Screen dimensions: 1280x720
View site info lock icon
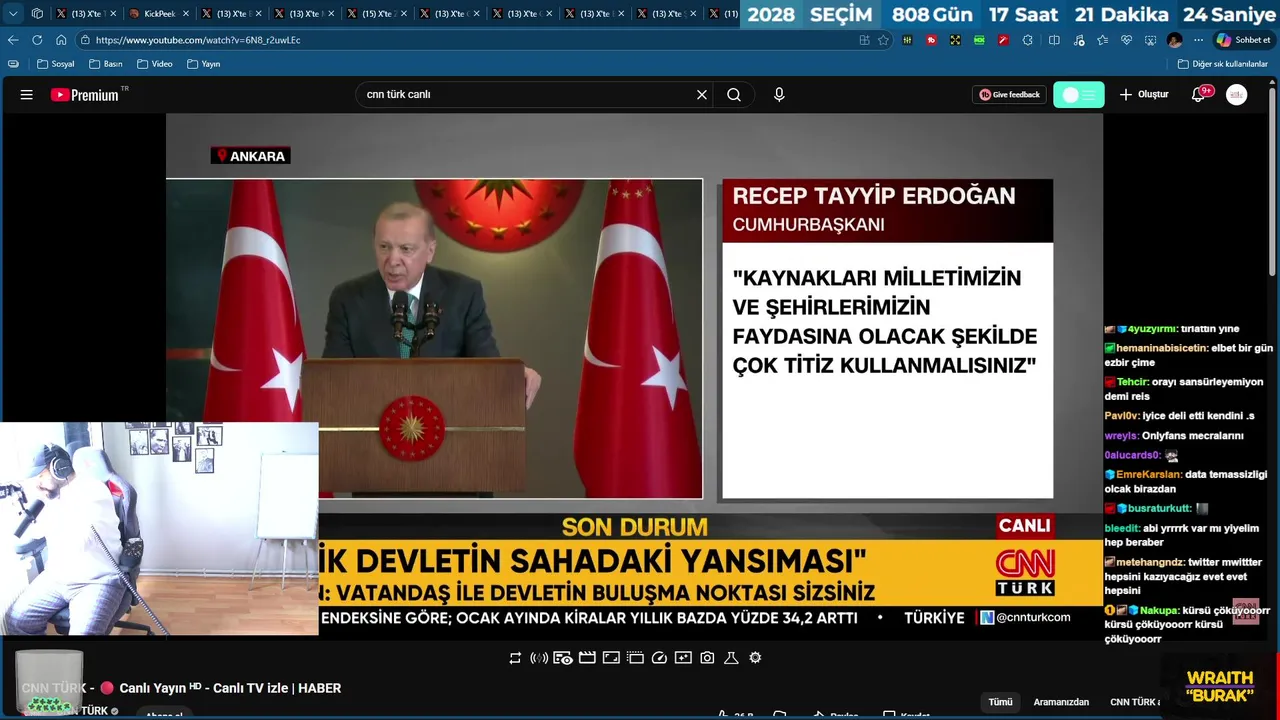85,40
